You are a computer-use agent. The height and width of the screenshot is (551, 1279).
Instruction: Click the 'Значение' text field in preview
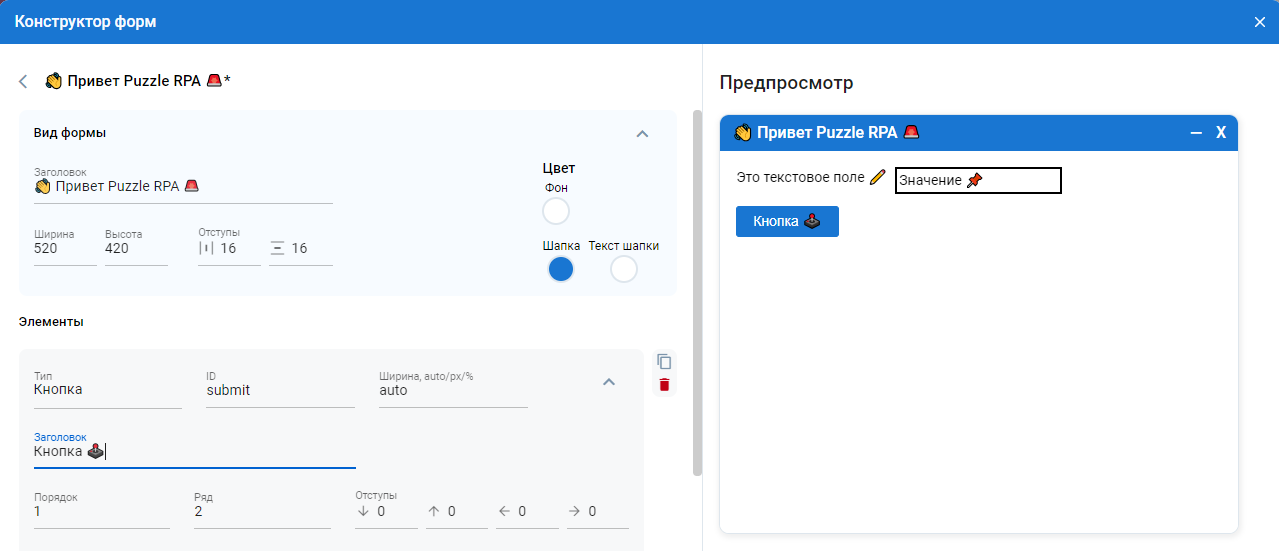(977, 181)
